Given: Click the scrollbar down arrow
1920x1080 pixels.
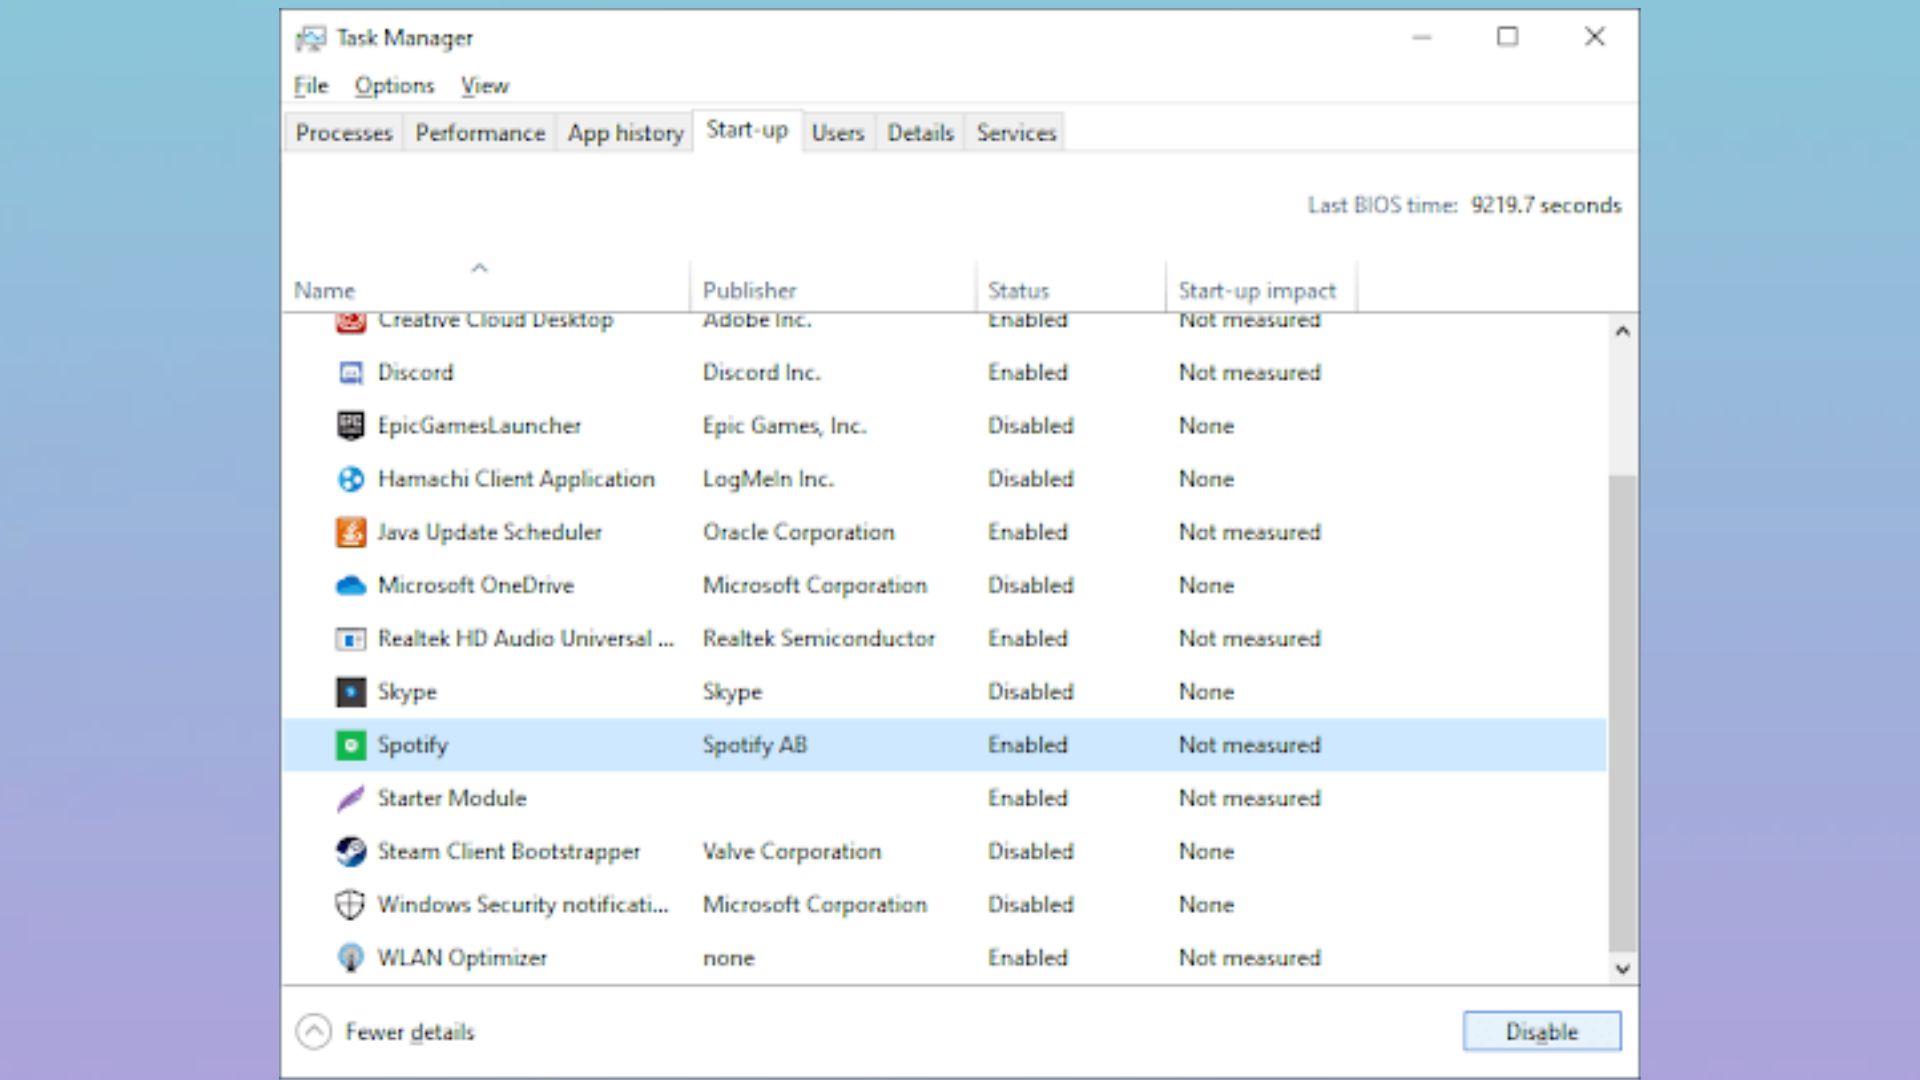Looking at the screenshot, I should (1622, 968).
